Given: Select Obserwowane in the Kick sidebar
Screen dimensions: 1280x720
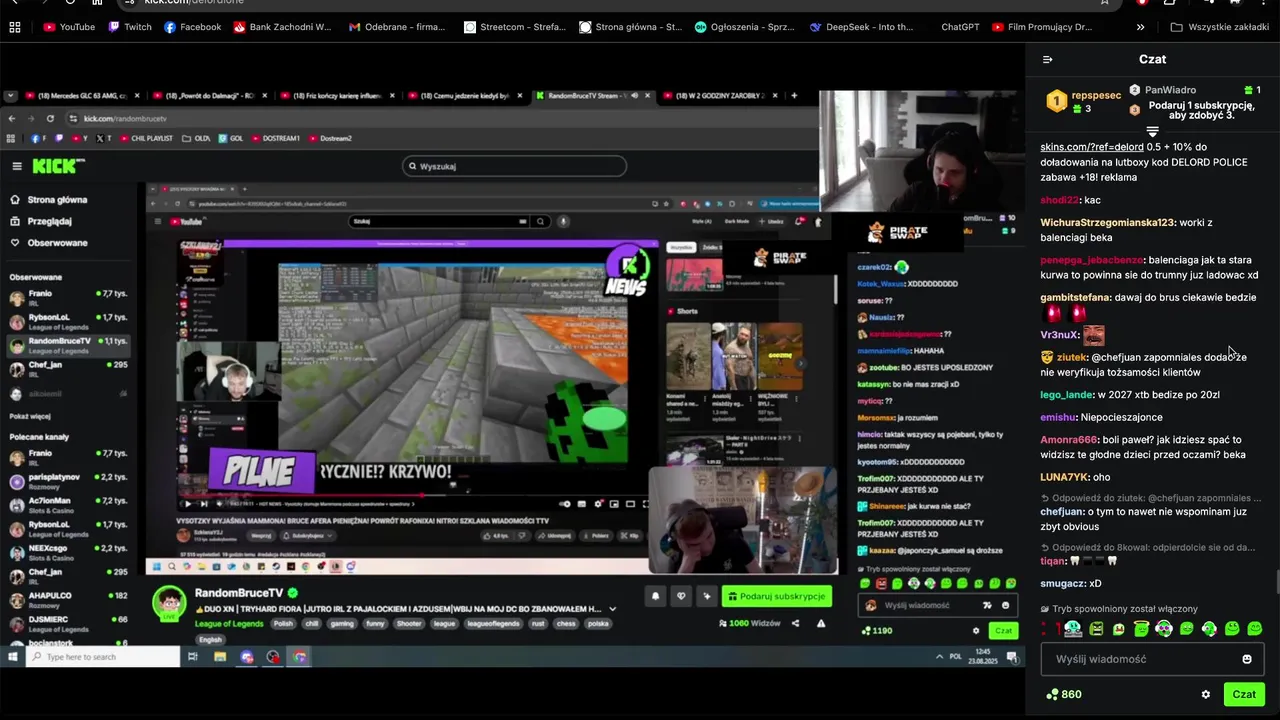Looking at the screenshot, I should tap(49, 243).
